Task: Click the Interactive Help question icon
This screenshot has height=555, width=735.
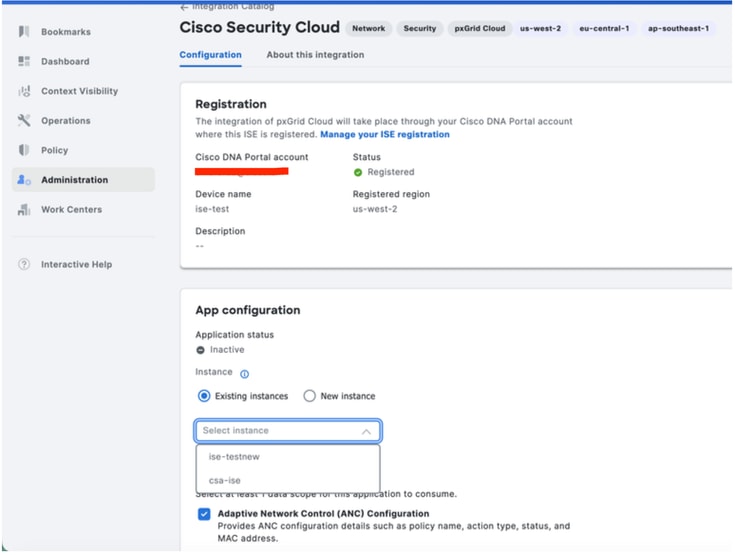Action: 24,264
